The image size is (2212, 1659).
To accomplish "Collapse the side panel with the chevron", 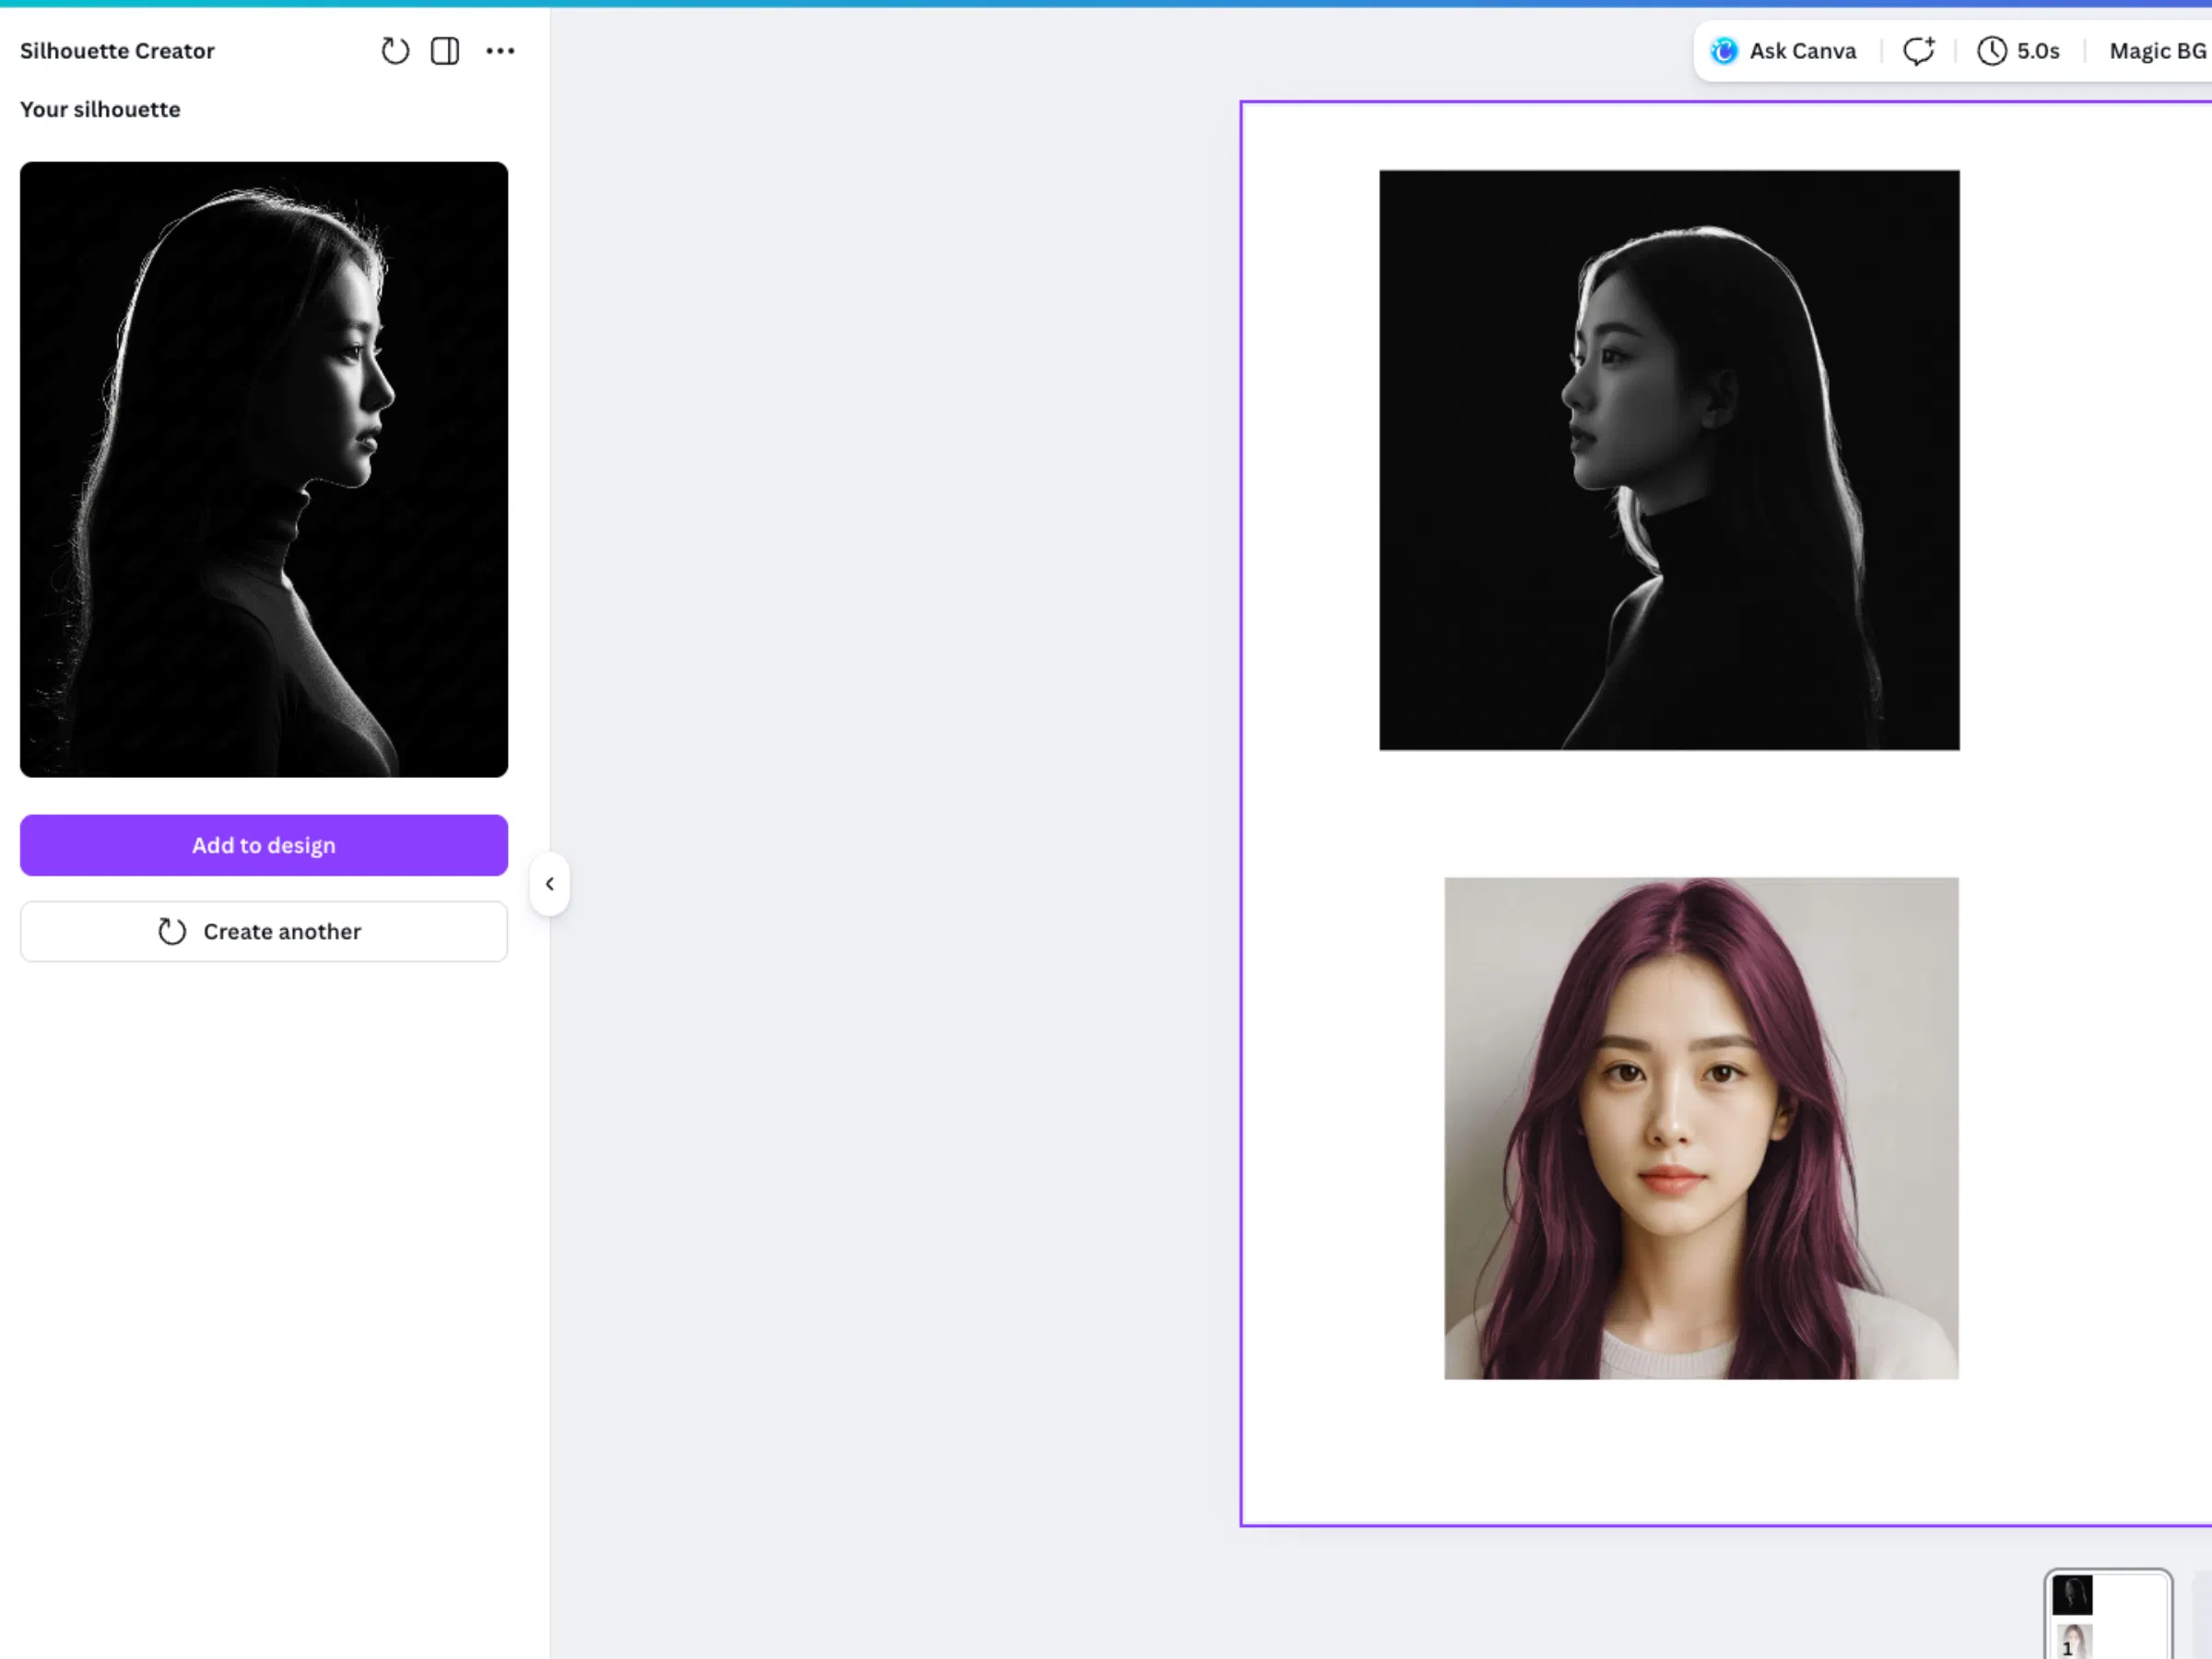I will pyautogui.click(x=550, y=884).
